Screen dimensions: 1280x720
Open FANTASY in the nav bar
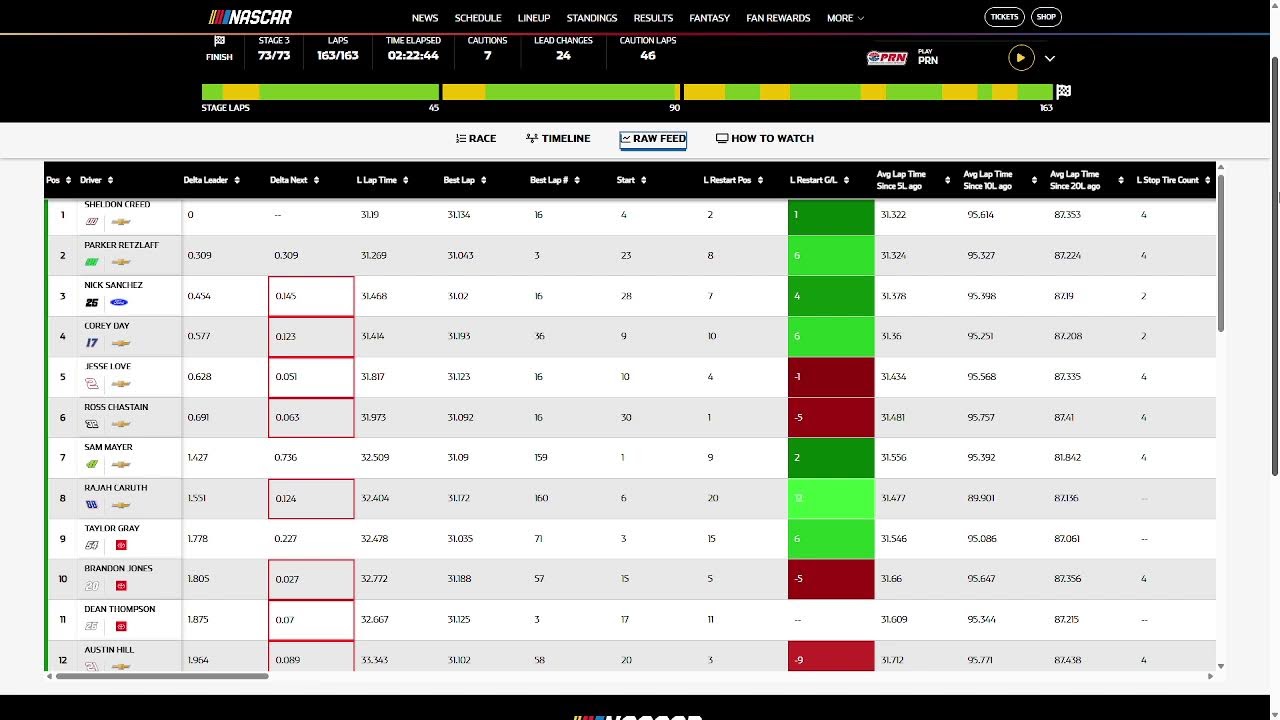709,18
